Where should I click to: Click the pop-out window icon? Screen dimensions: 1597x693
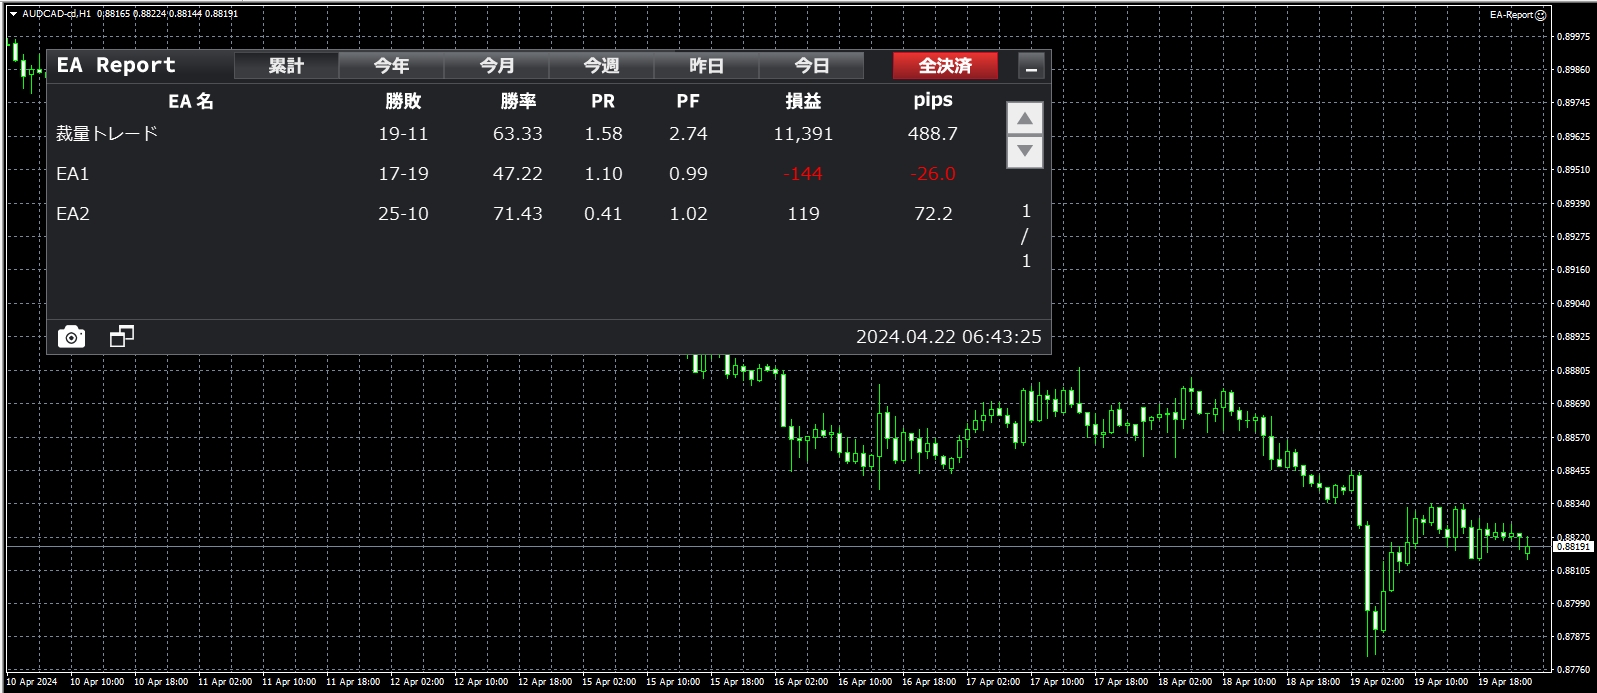pos(122,336)
